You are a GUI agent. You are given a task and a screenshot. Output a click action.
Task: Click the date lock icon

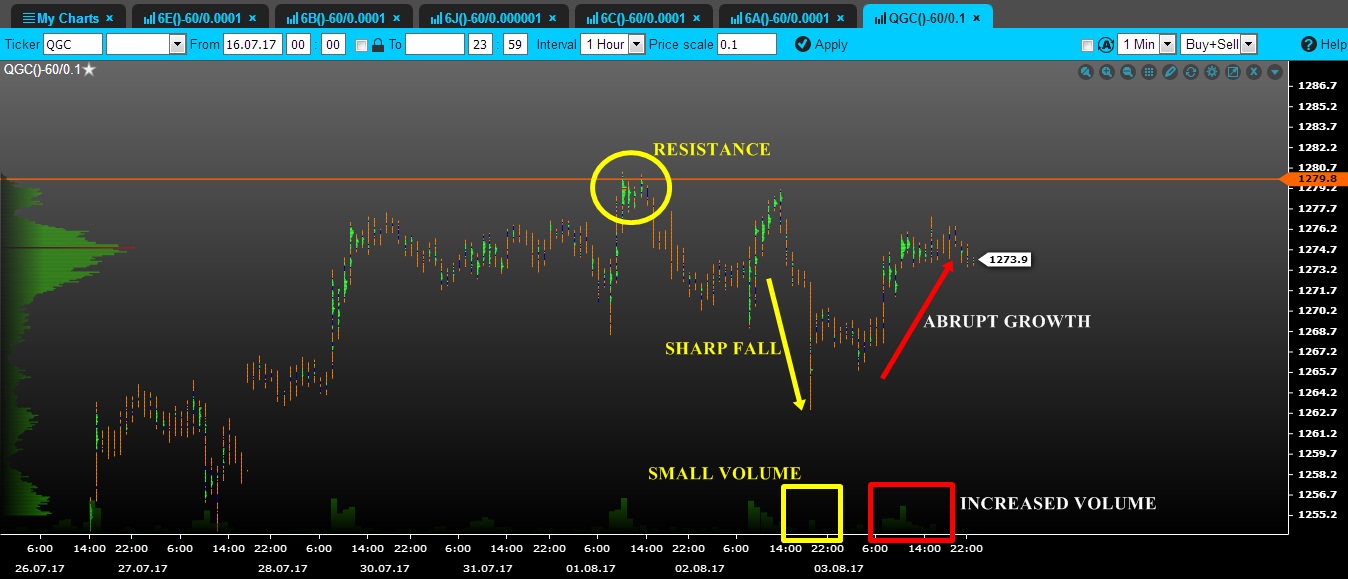[378, 45]
